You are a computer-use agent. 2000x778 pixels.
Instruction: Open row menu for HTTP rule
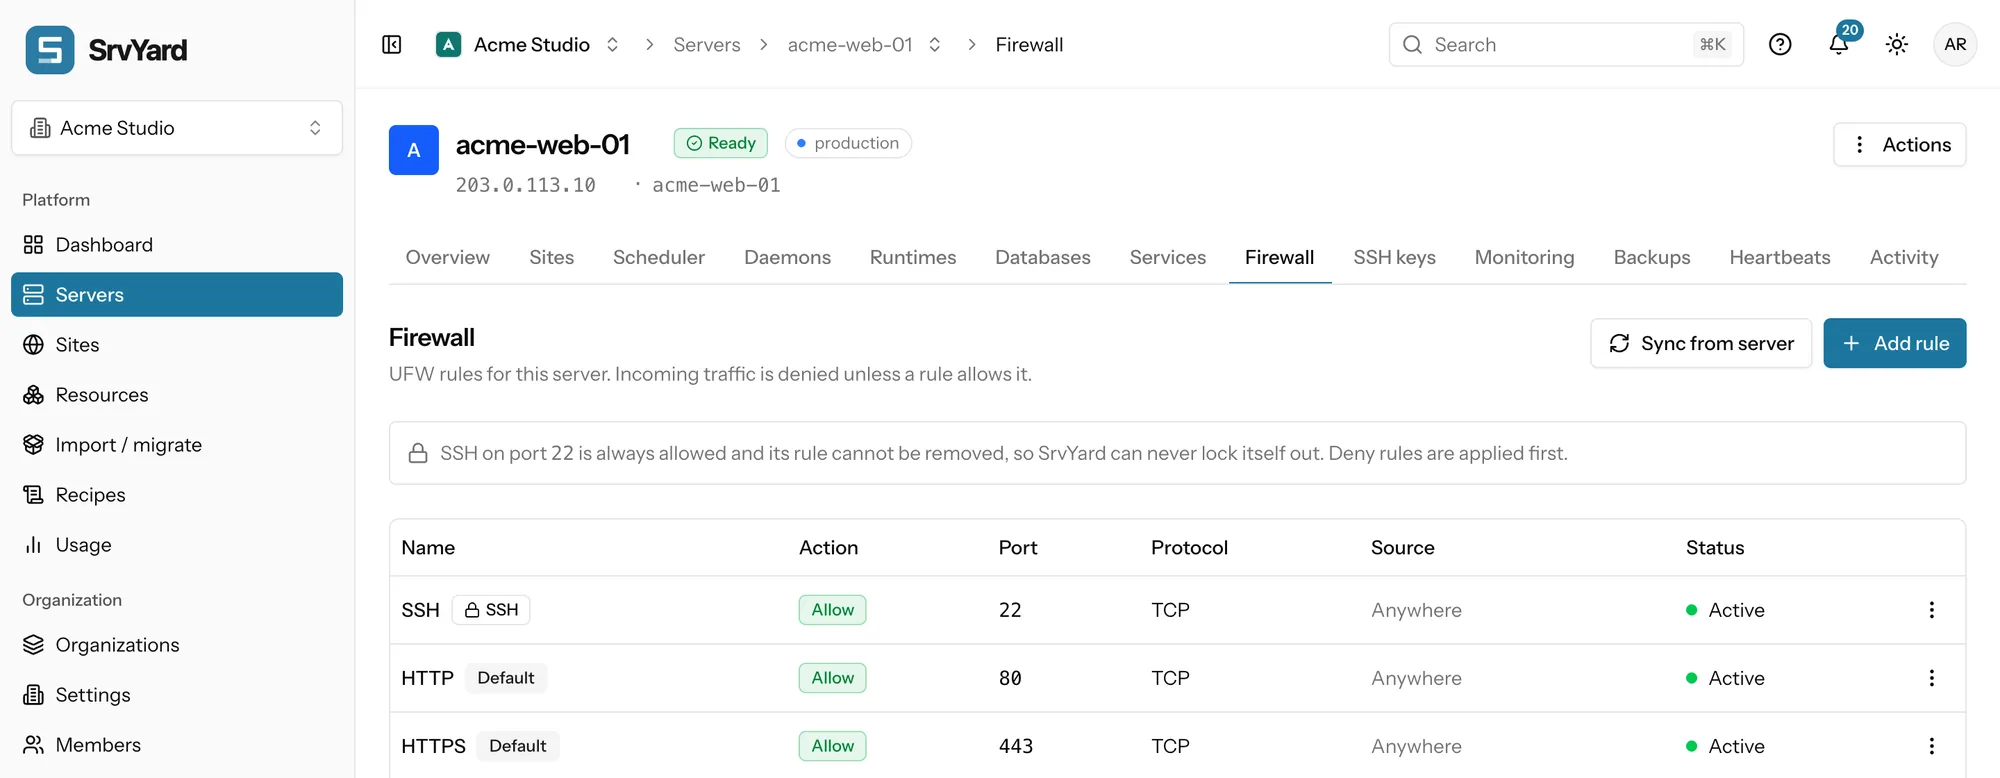pos(1931,678)
